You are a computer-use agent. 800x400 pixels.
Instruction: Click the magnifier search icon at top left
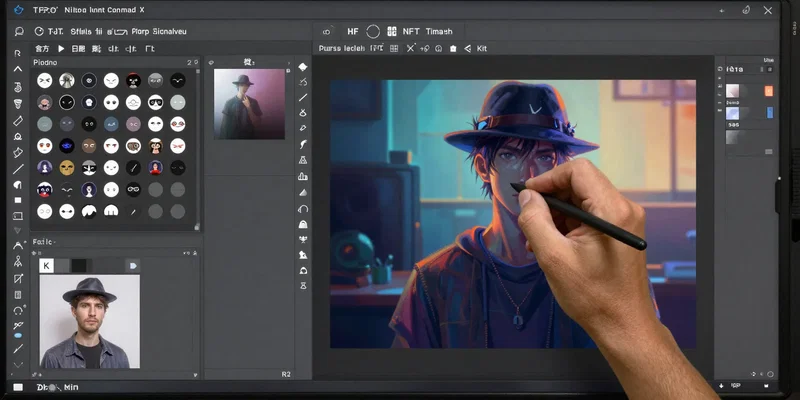pyautogui.click(x=19, y=32)
